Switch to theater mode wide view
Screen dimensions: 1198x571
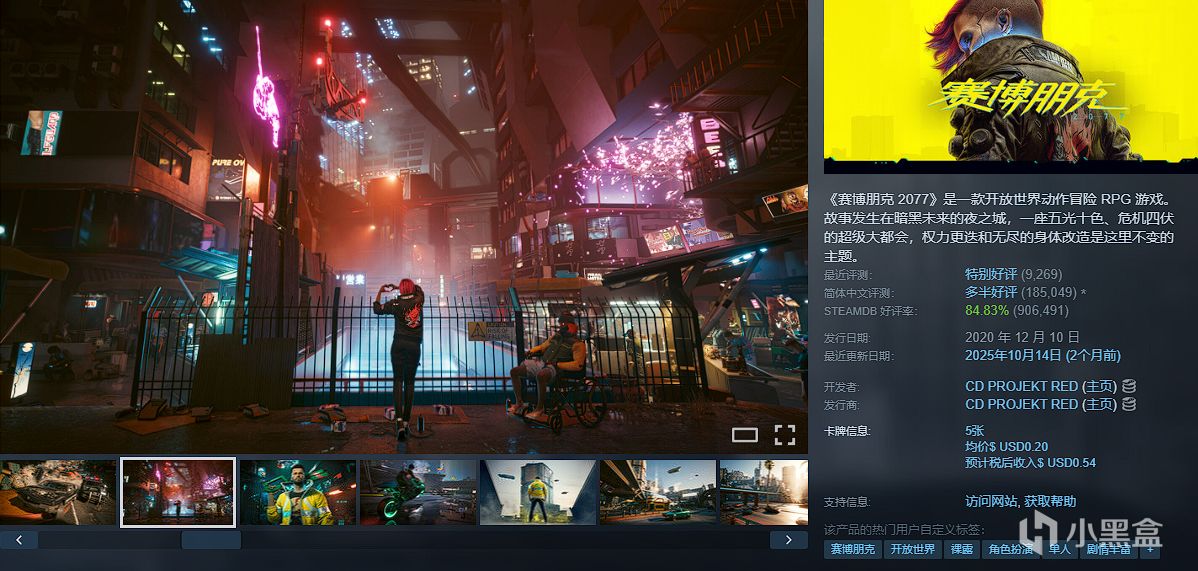[745, 435]
